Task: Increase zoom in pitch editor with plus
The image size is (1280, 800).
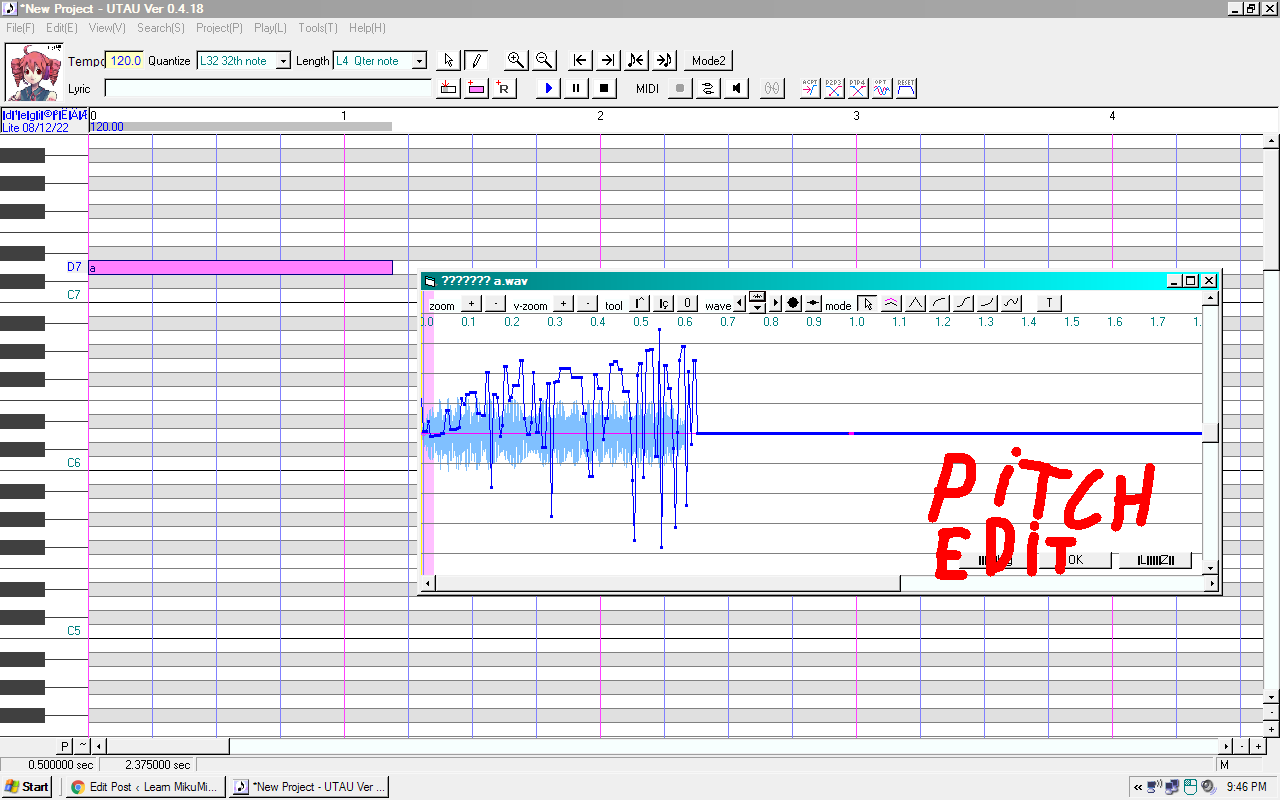Action: tap(470, 303)
